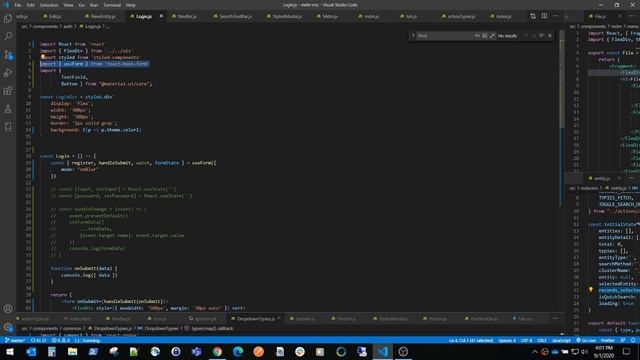
Task: Open the Help menu
Action: [131, 5]
